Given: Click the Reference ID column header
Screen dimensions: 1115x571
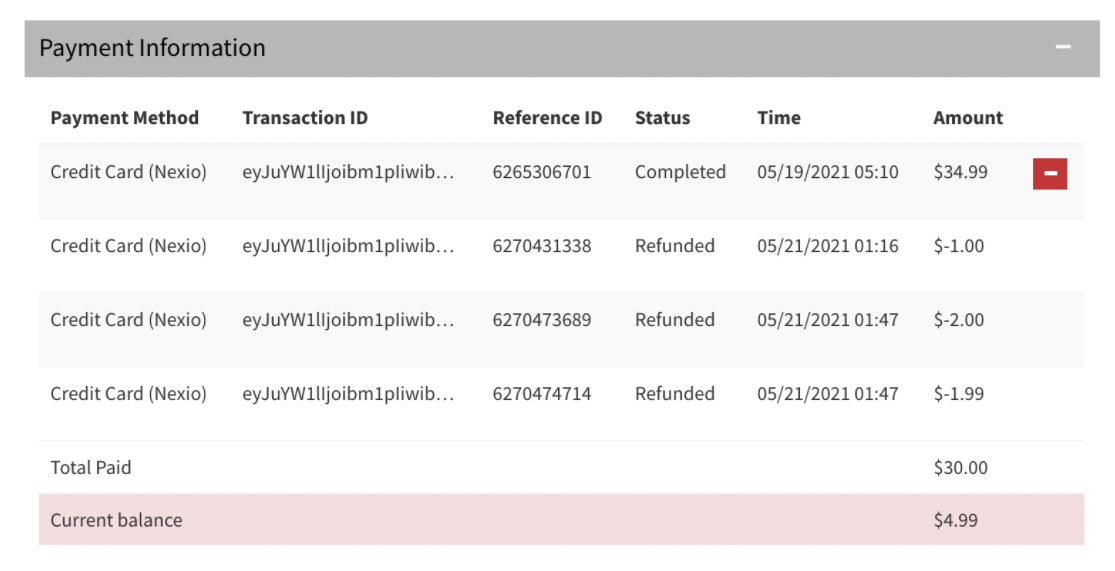Looking at the screenshot, I should coord(548,117).
